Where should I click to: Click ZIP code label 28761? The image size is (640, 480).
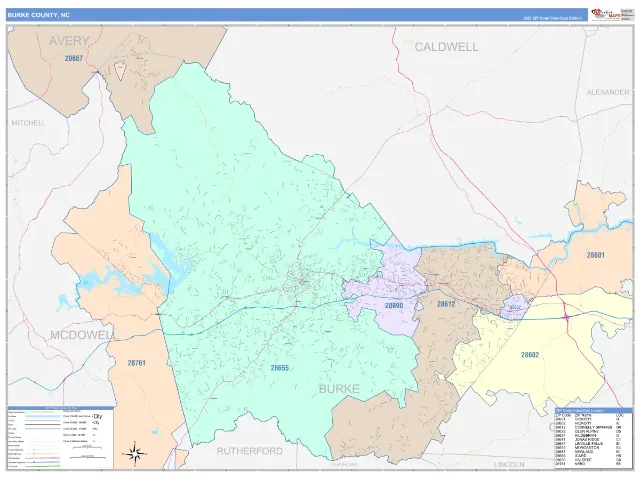coord(136,363)
